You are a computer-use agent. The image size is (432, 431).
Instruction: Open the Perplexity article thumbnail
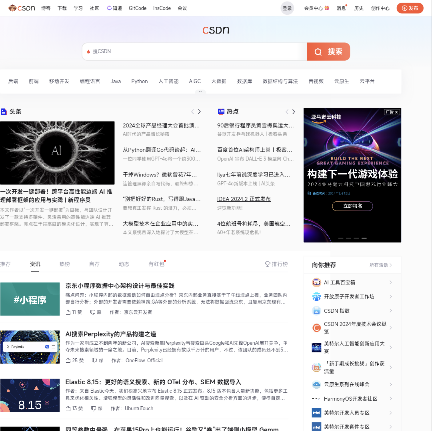click(x=30, y=347)
